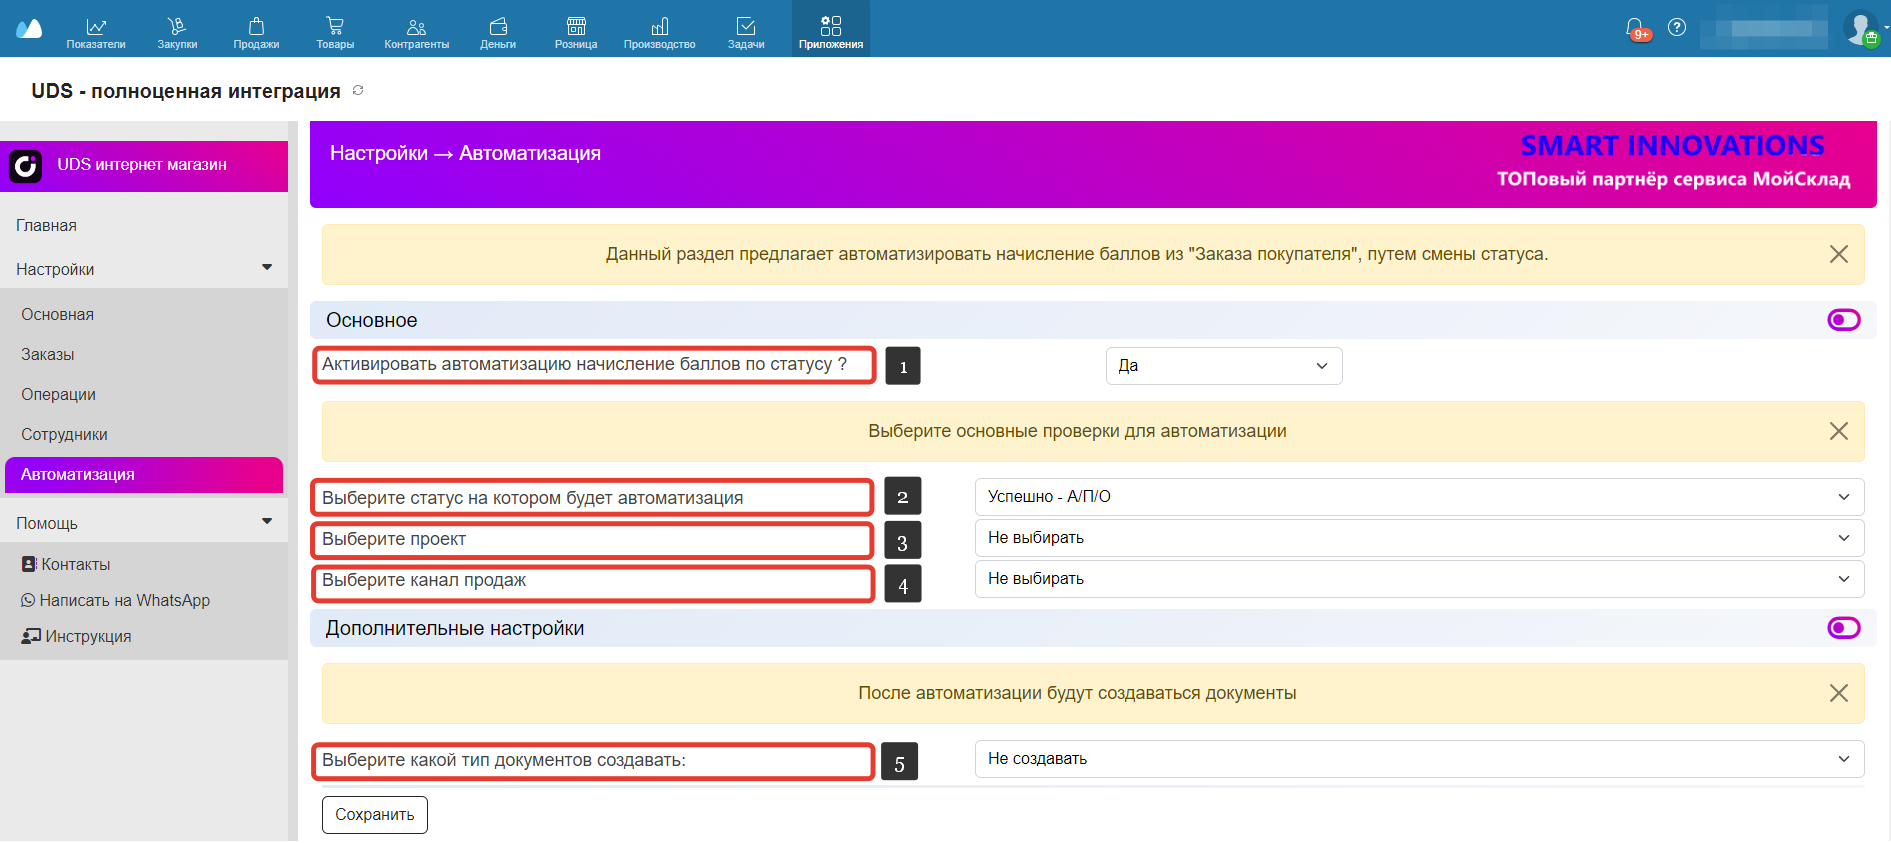1891x843 pixels.
Task: Open the help question mark icon
Action: click(x=1677, y=27)
